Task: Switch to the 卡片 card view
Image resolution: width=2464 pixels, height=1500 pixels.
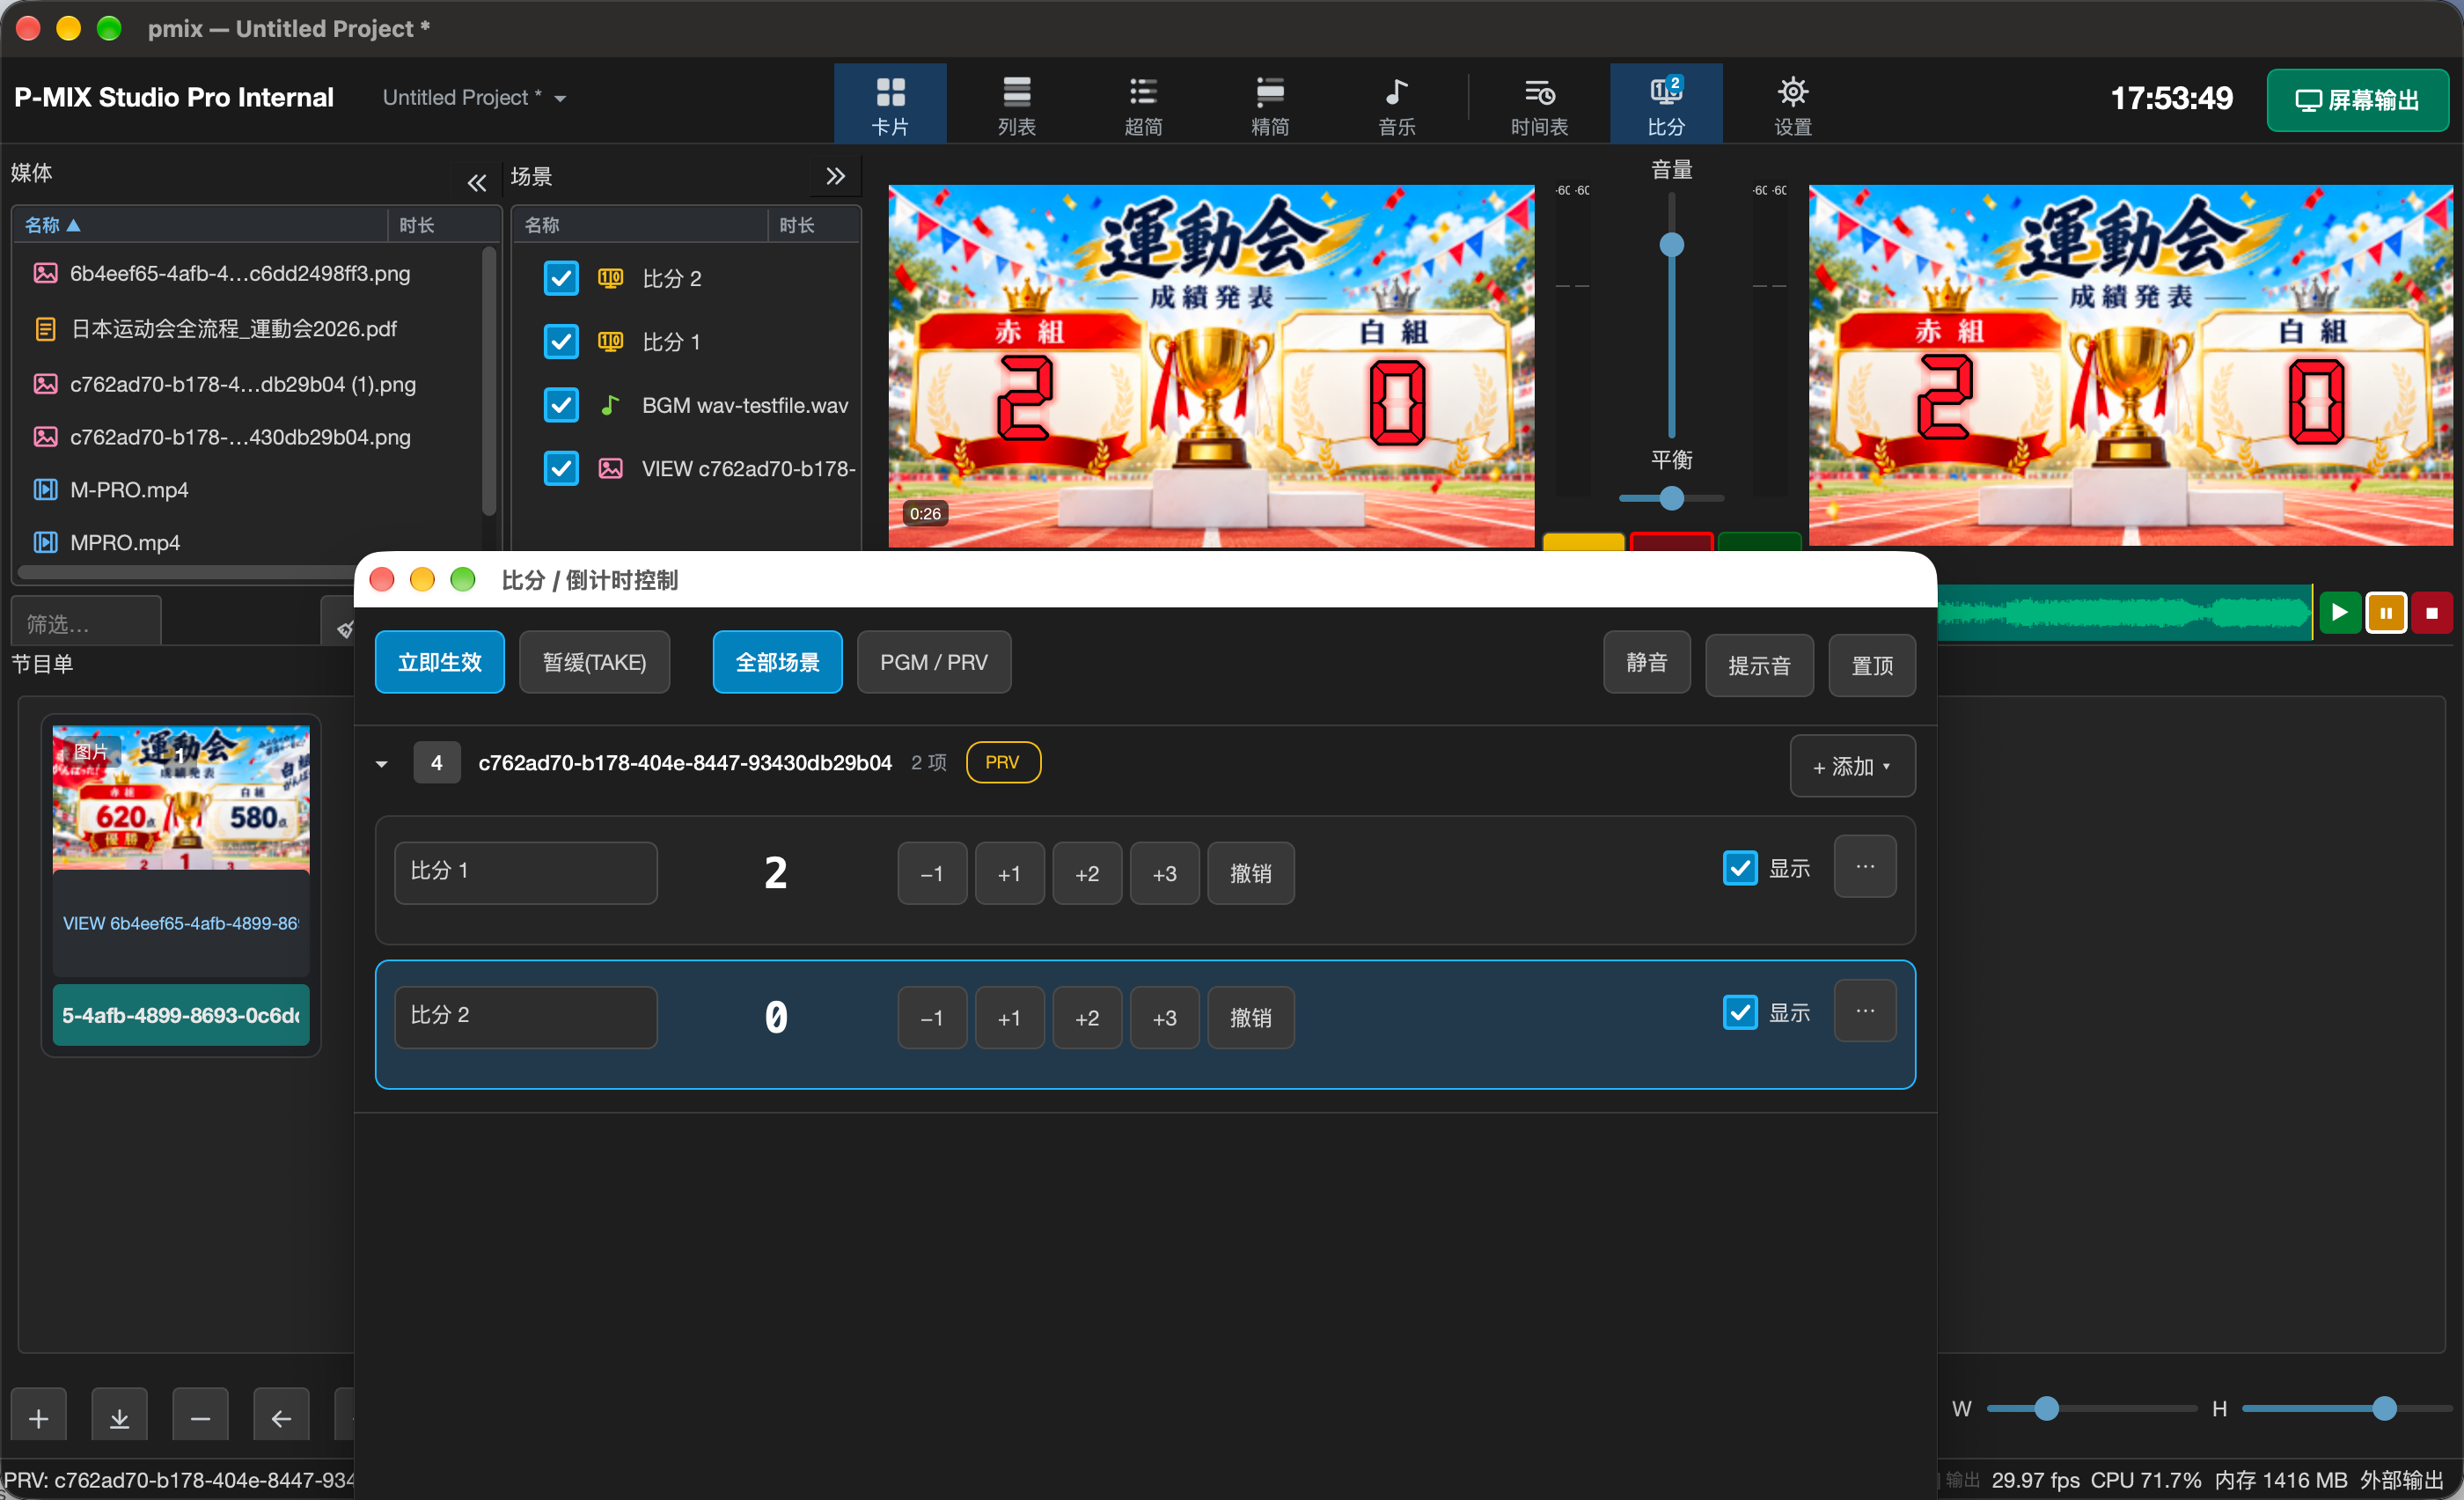Action: pos(889,104)
